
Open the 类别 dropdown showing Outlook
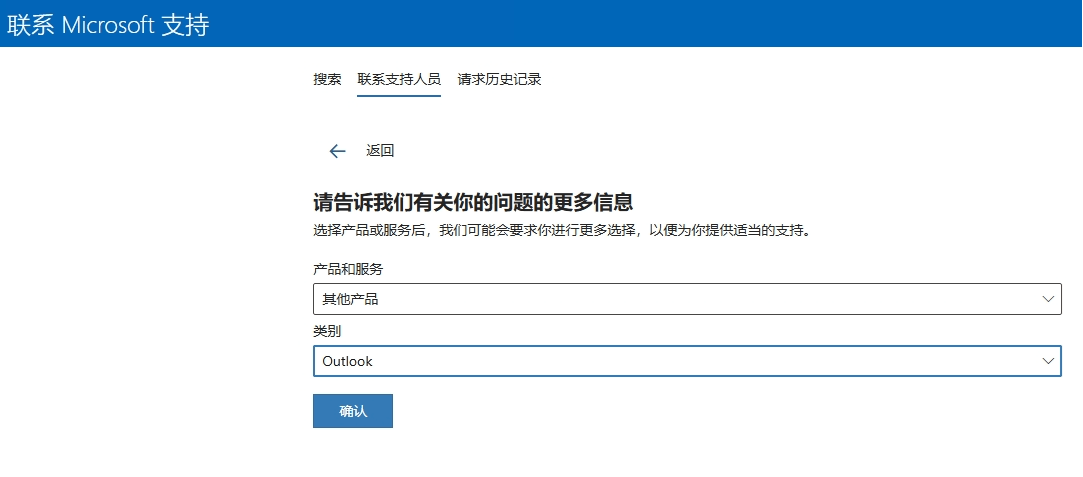click(687, 361)
